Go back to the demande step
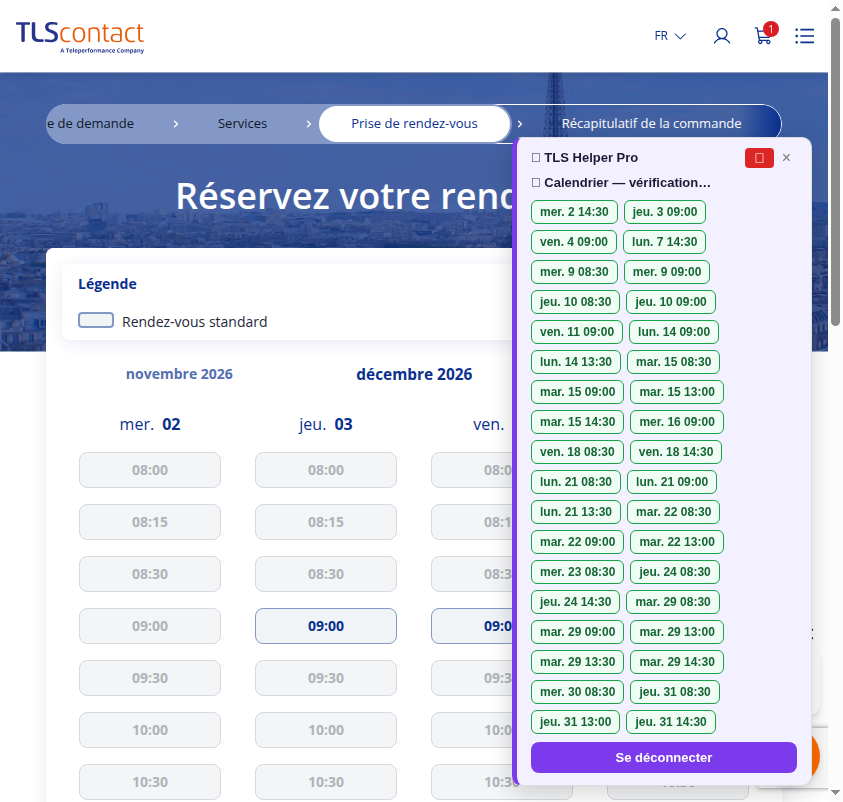843x802 pixels. tap(90, 124)
